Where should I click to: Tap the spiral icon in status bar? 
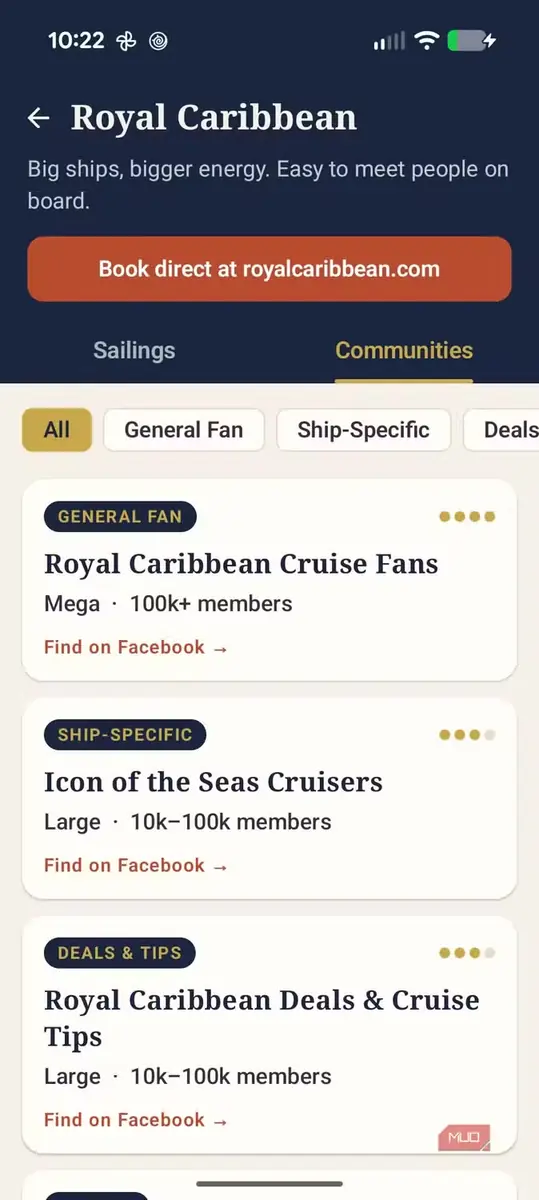point(158,41)
